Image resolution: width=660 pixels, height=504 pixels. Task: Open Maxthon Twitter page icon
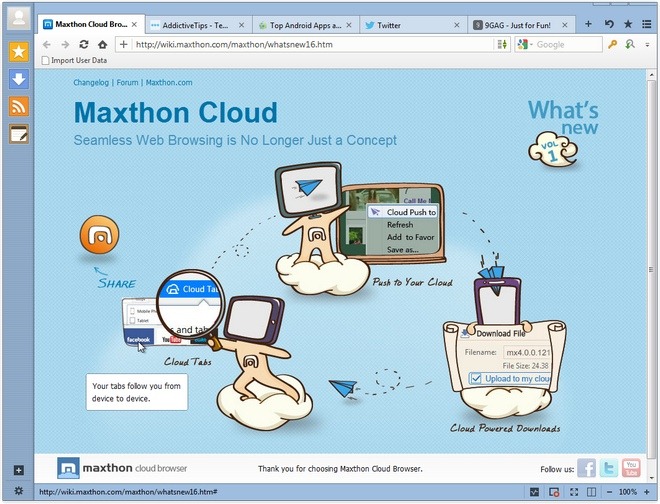[x=609, y=468]
